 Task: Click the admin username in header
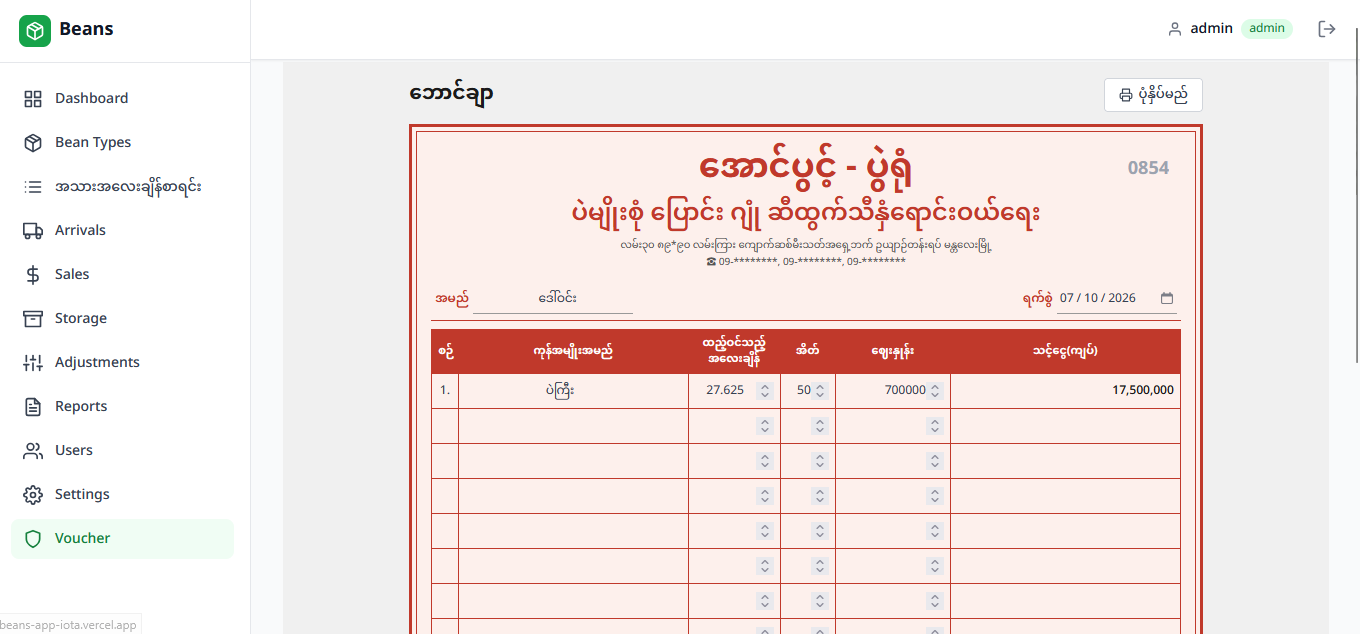[x=1211, y=29]
